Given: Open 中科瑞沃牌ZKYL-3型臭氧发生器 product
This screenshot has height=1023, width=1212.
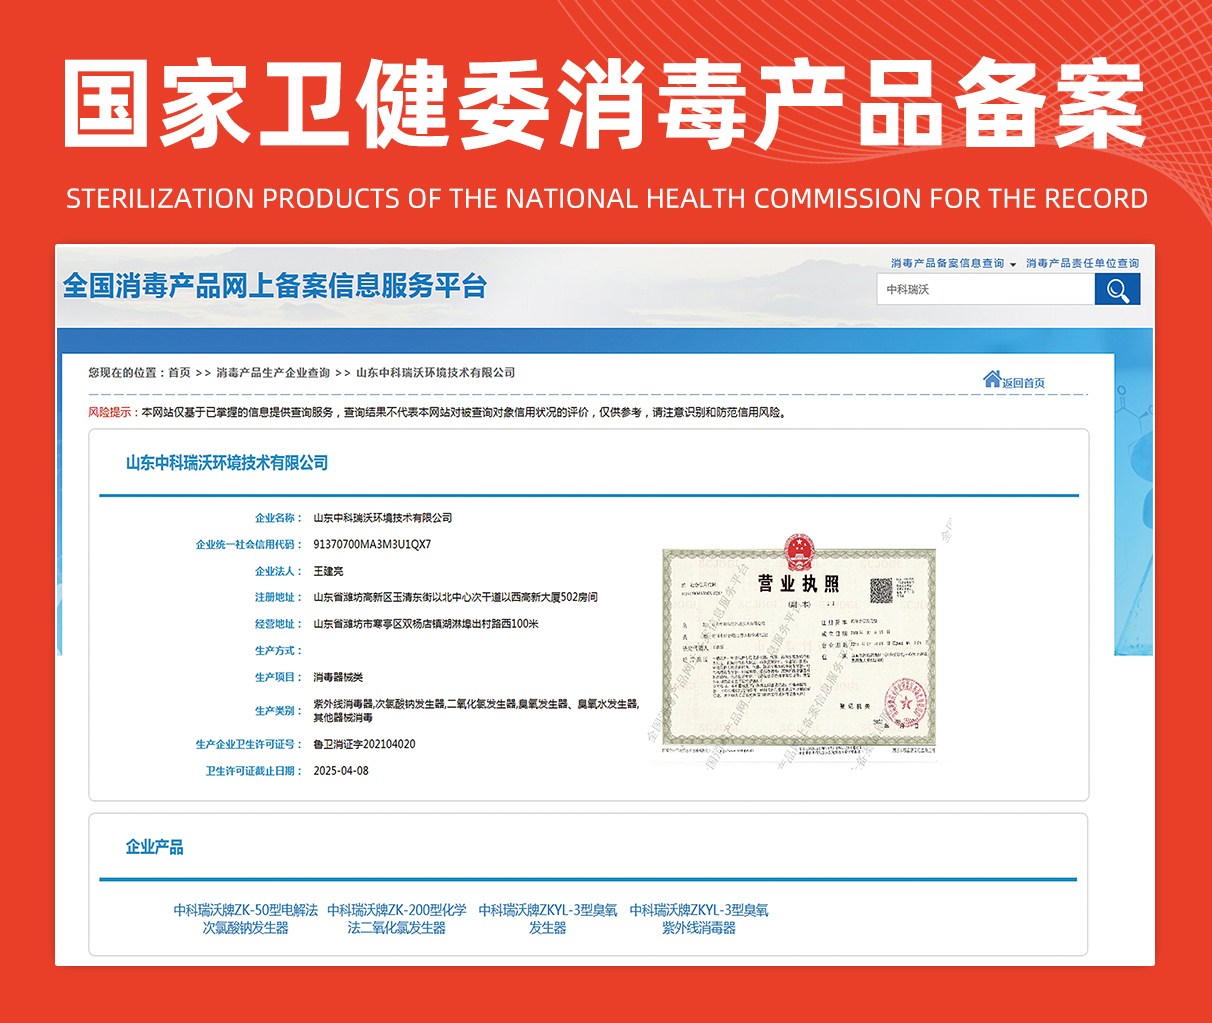Looking at the screenshot, I should [548, 919].
